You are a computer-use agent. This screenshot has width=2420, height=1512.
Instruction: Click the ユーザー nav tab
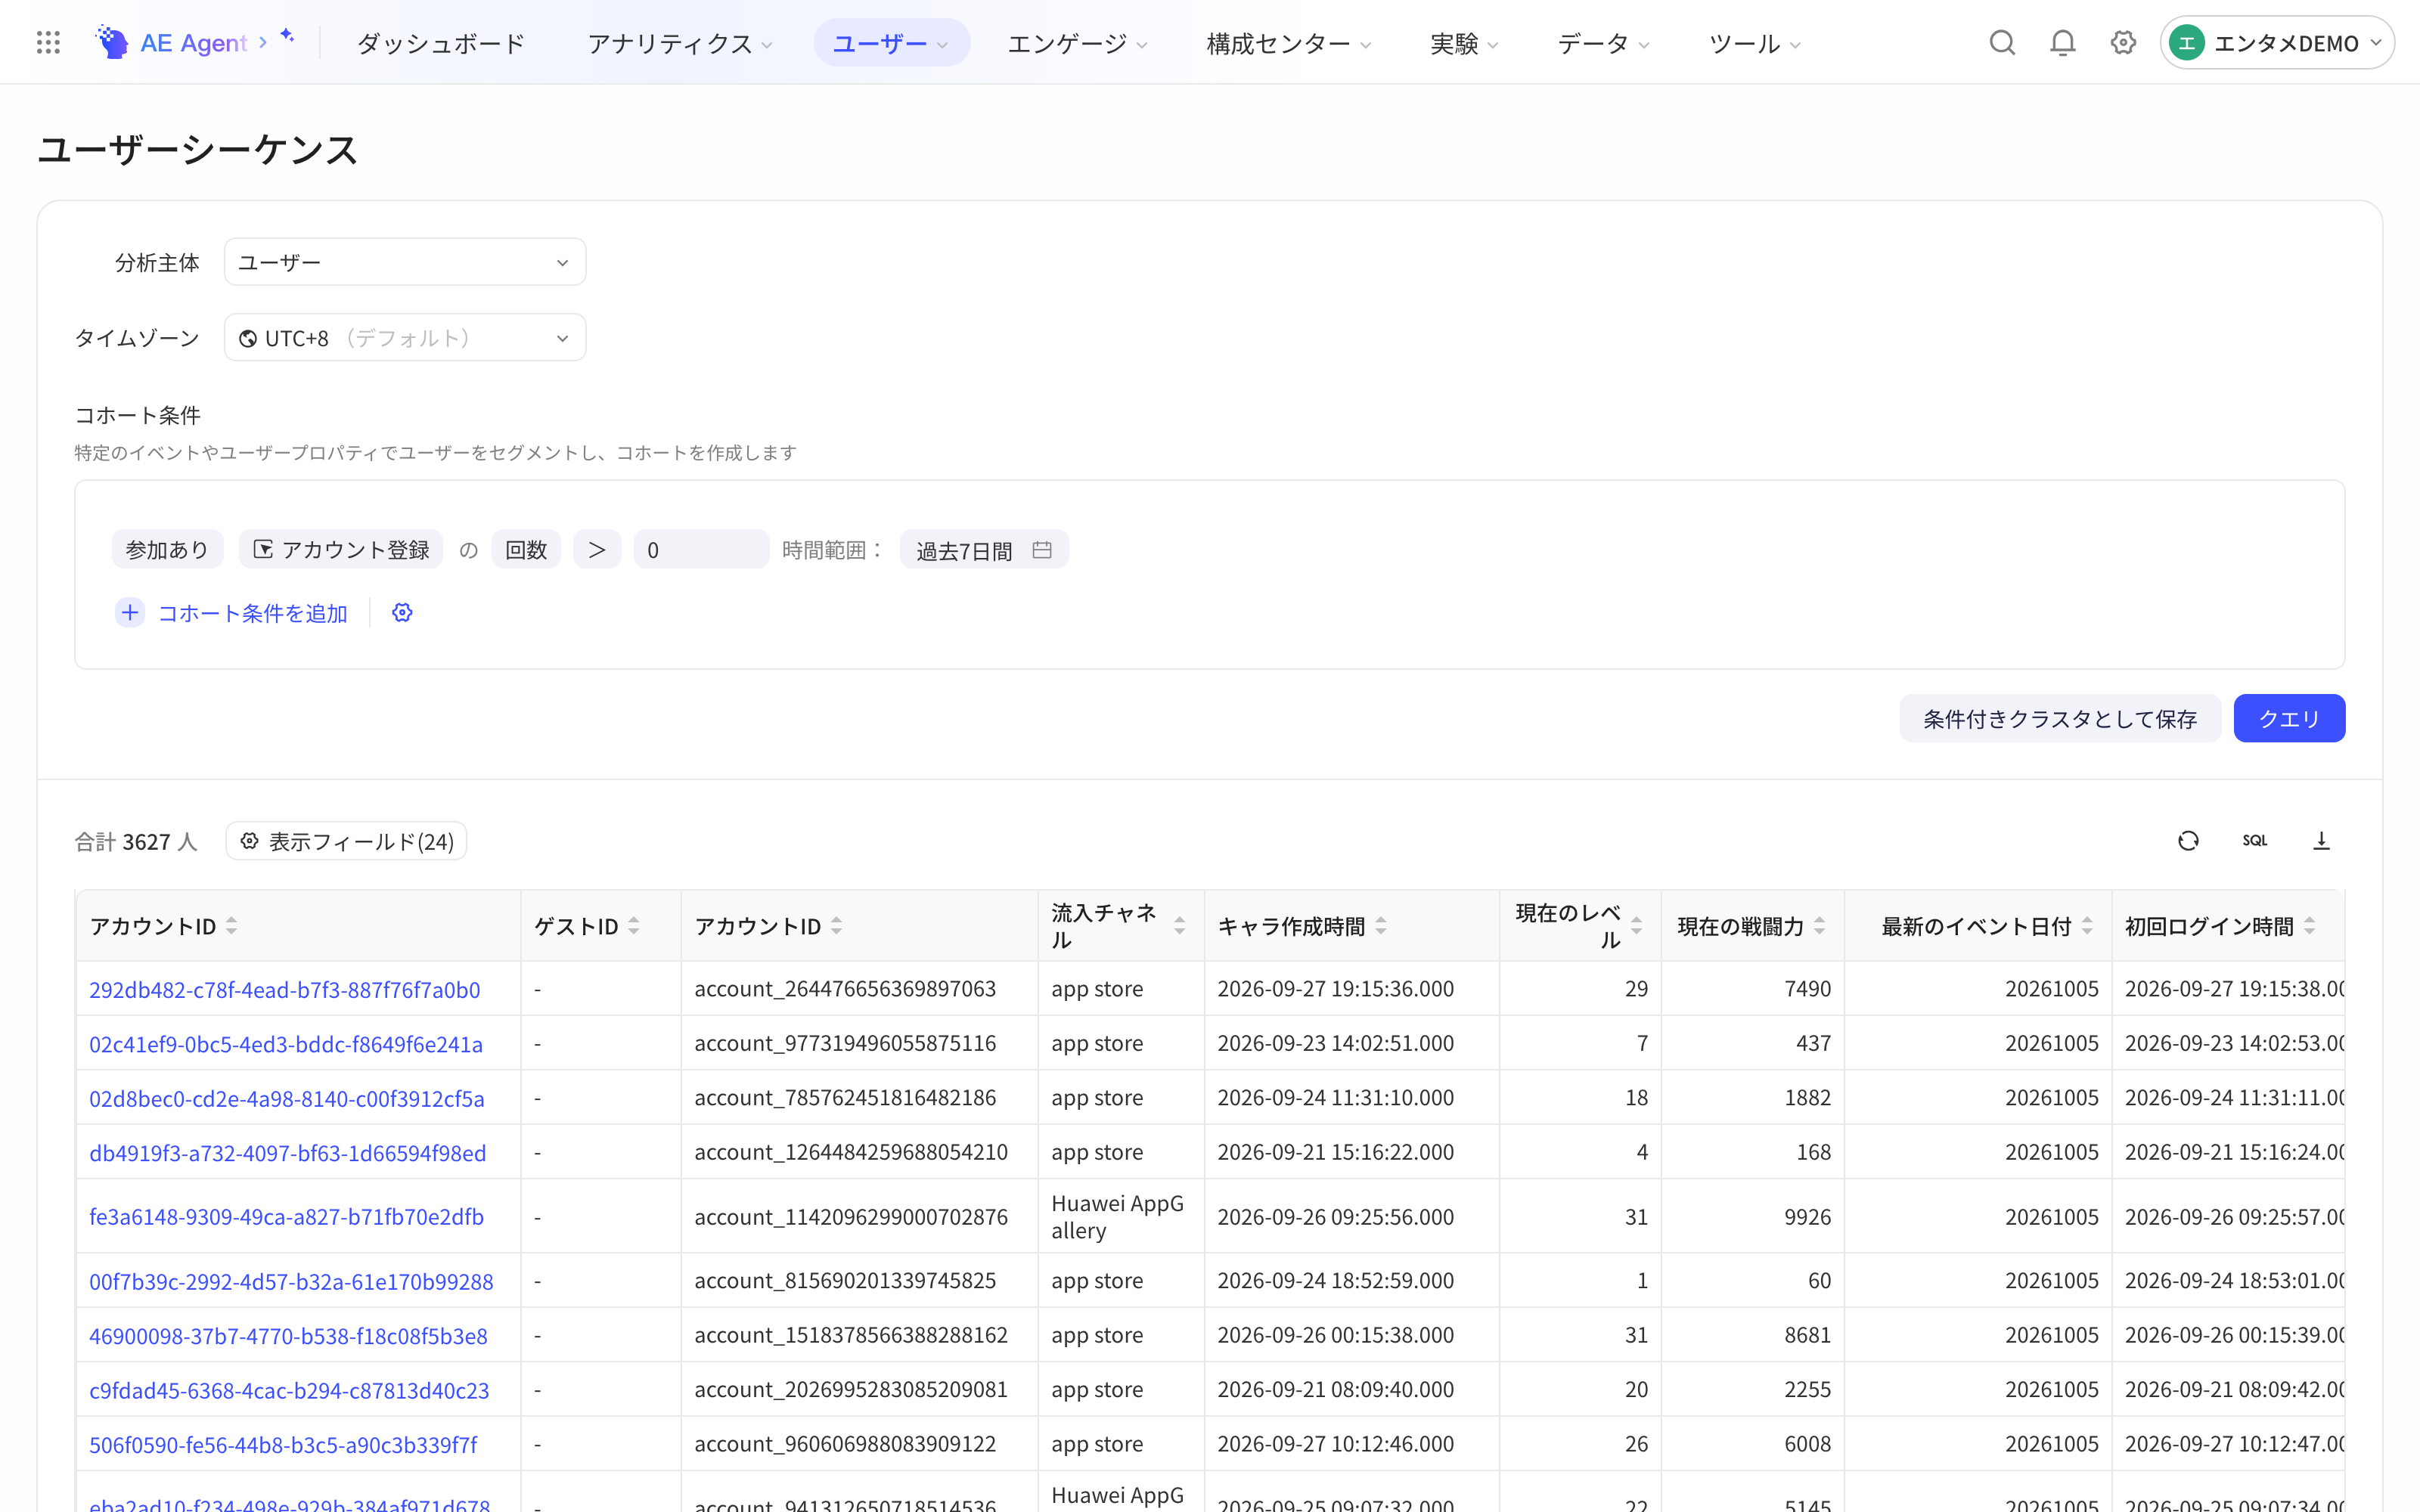(x=891, y=43)
